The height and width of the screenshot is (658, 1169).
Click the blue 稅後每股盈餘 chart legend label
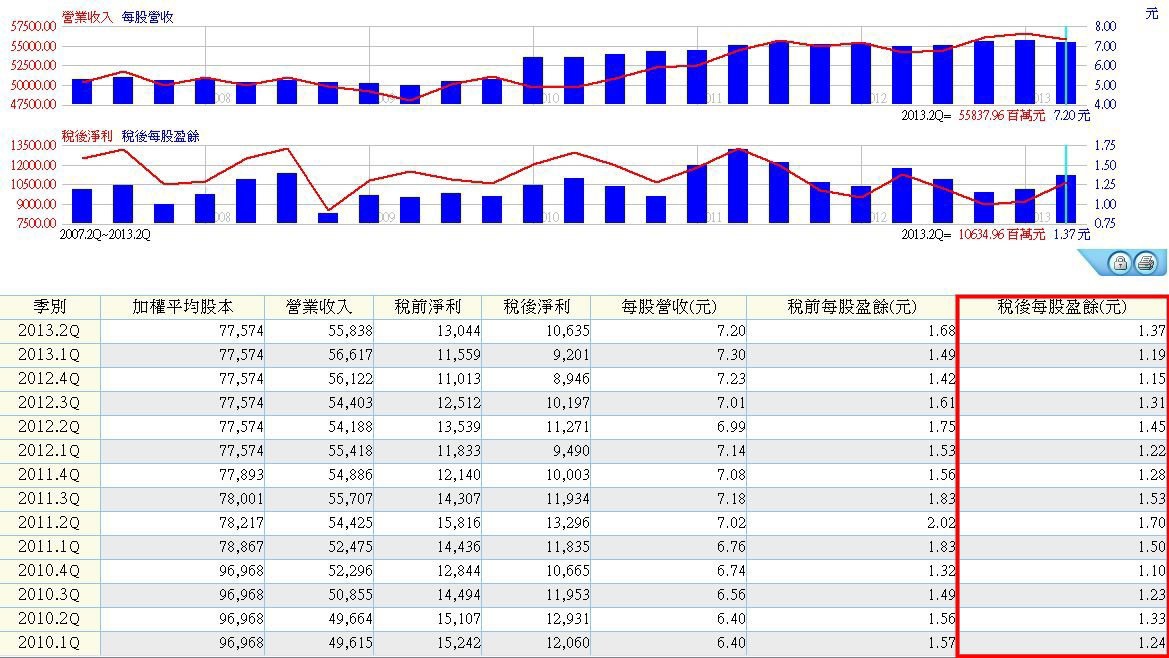point(160,136)
